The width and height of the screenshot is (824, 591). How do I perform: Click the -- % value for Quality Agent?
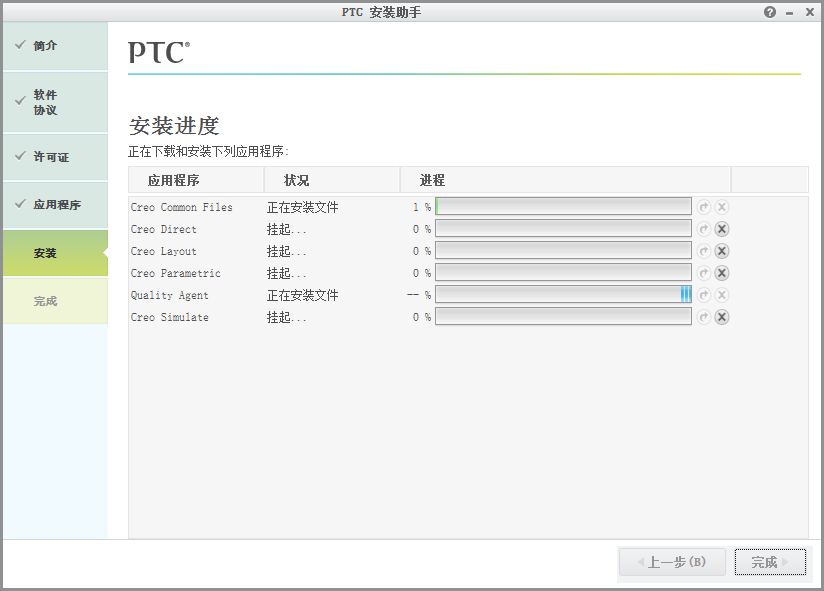click(x=419, y=296)
